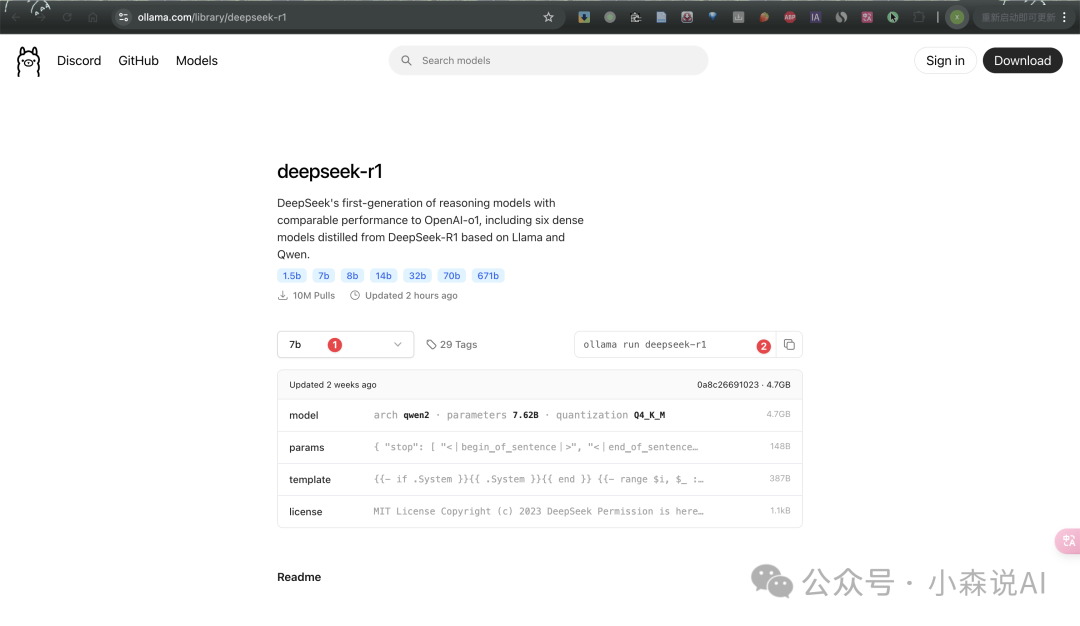Copy the ollama run command

pos(789,344)
